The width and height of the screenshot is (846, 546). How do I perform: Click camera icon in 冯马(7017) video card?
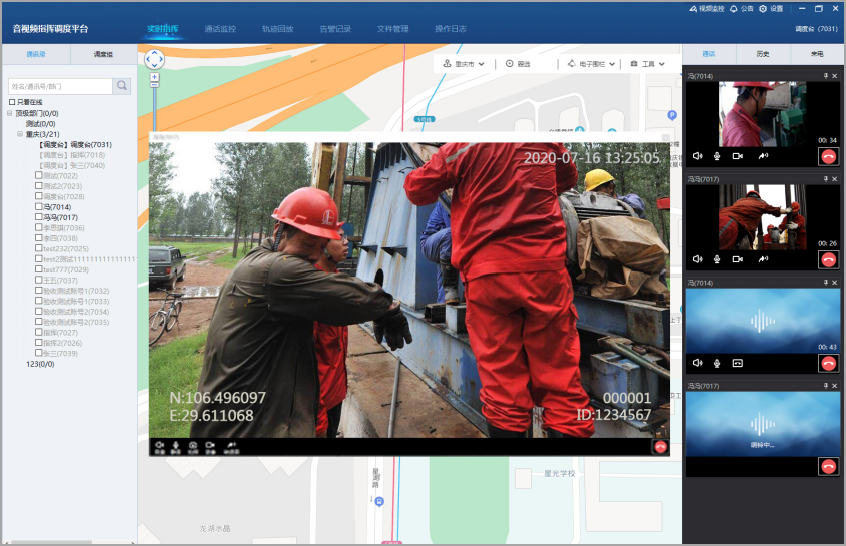click(x=737, y=259)
